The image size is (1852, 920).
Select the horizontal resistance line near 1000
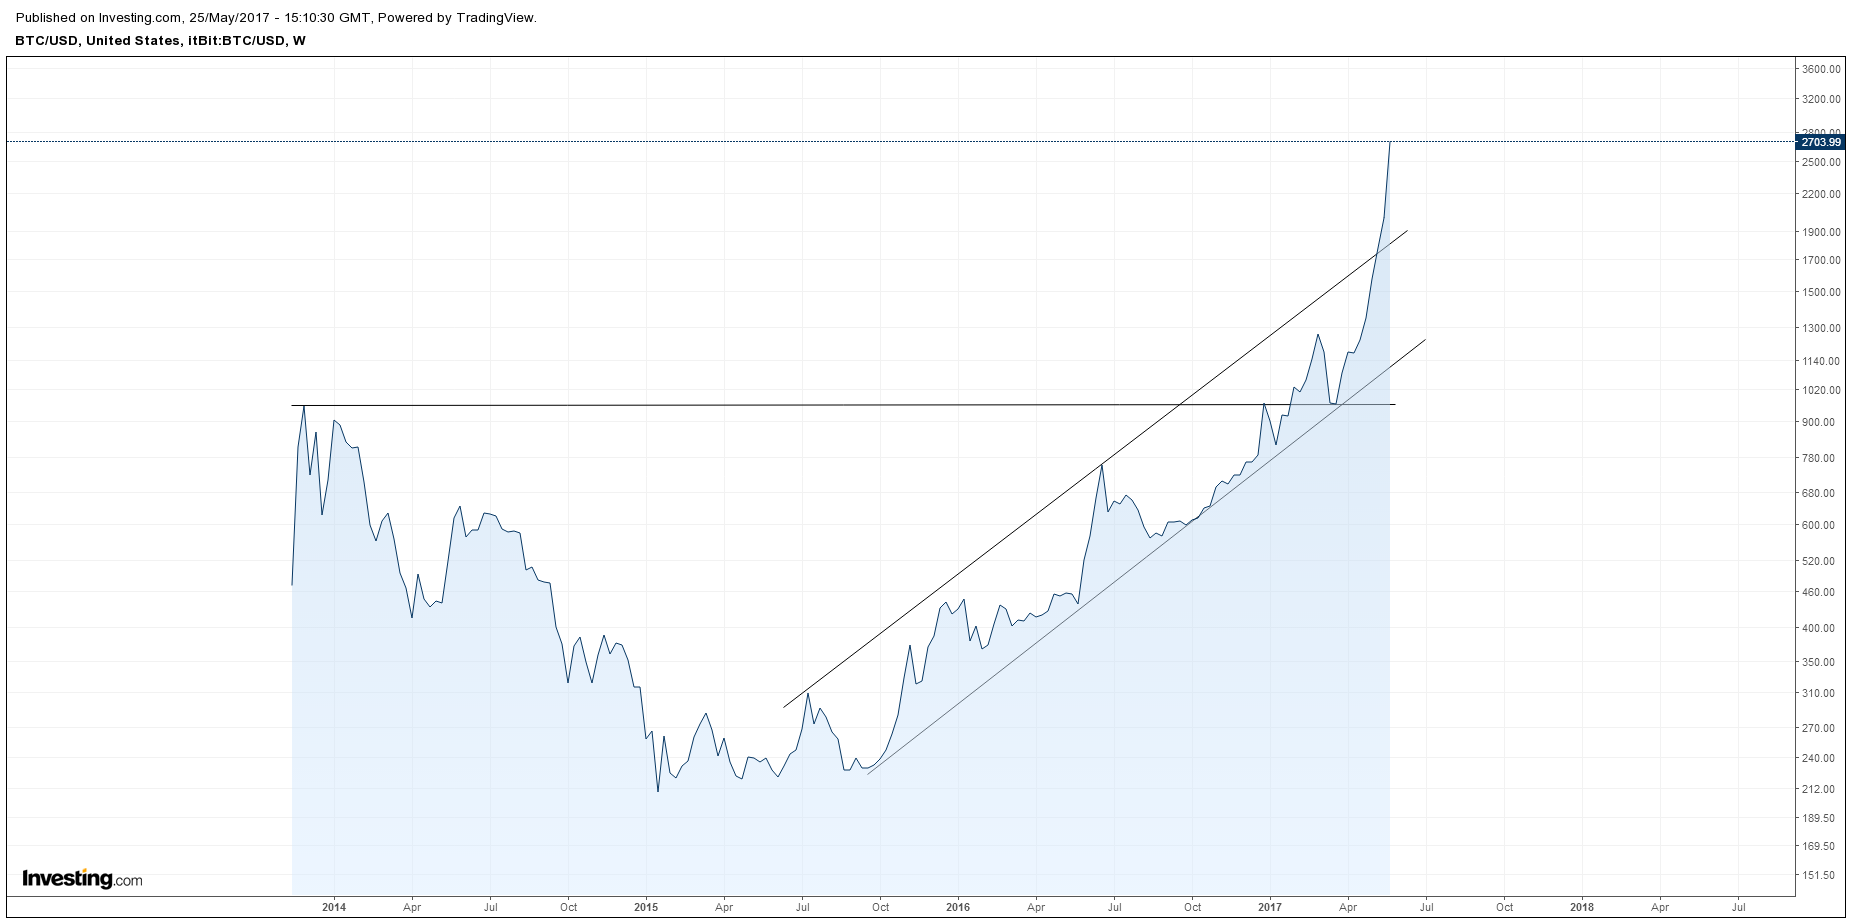click(x=843, y=405)
